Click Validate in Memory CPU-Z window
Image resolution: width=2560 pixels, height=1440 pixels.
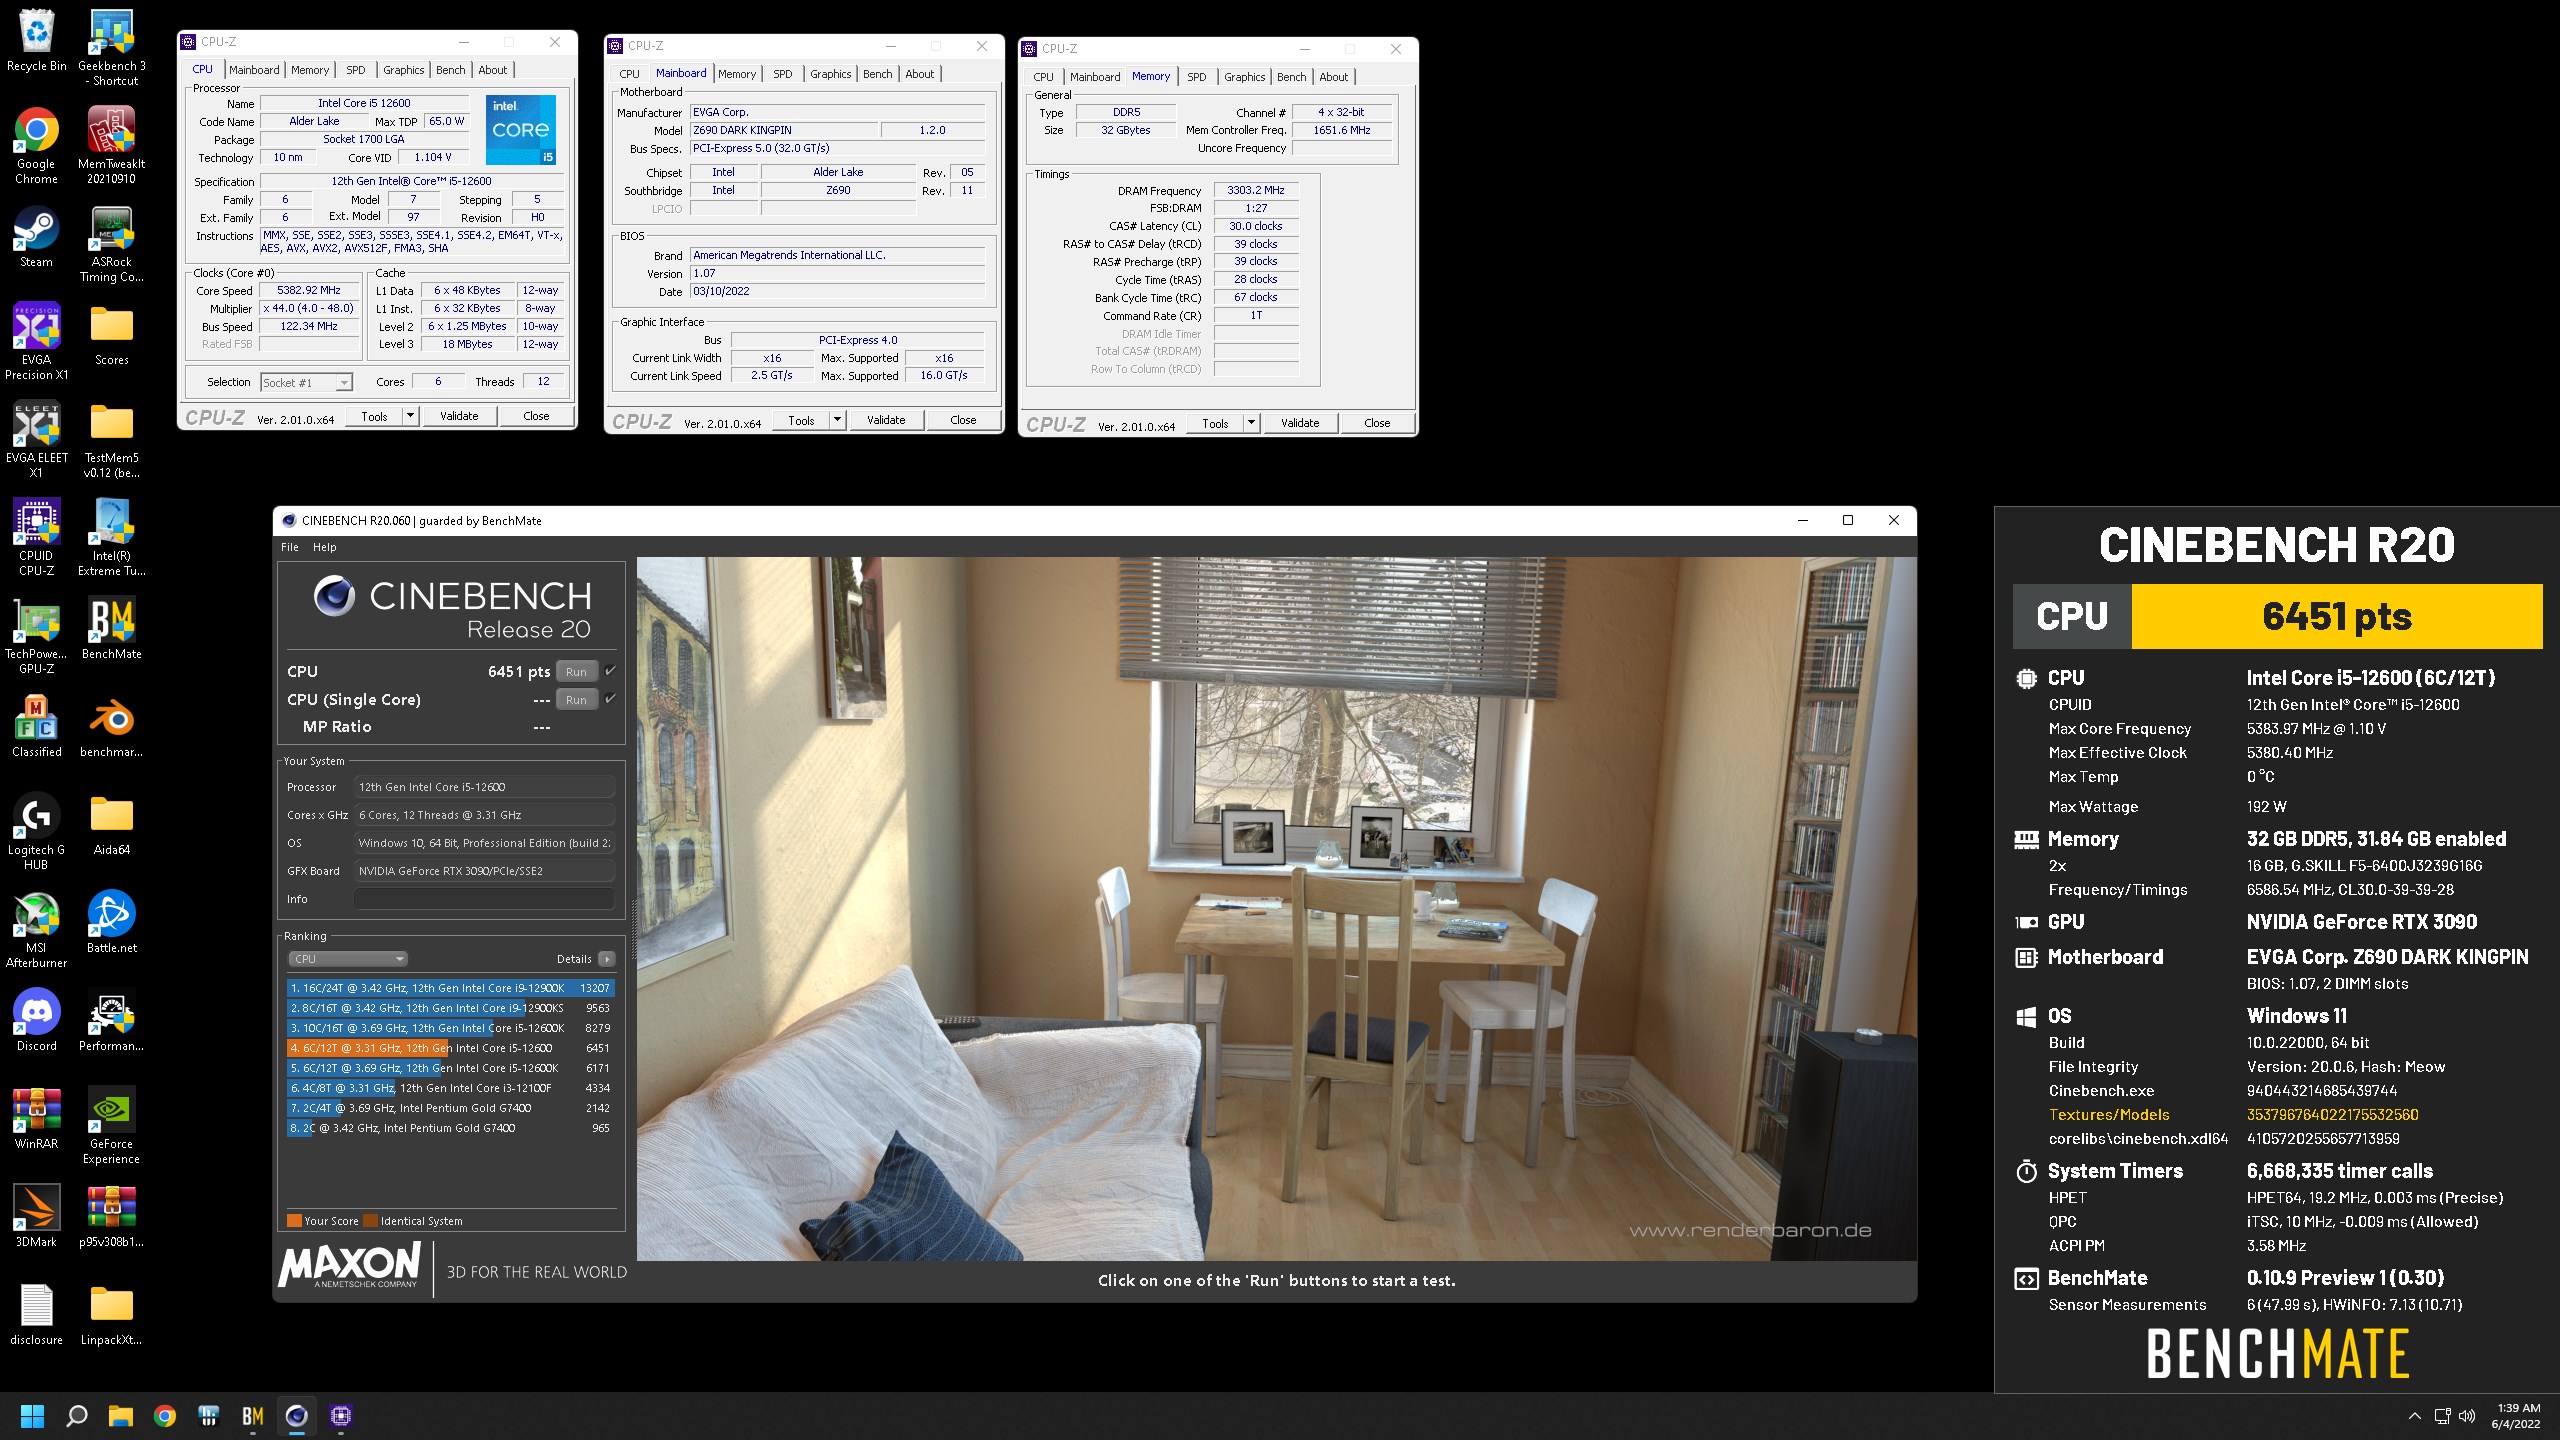click(1300, 423)
